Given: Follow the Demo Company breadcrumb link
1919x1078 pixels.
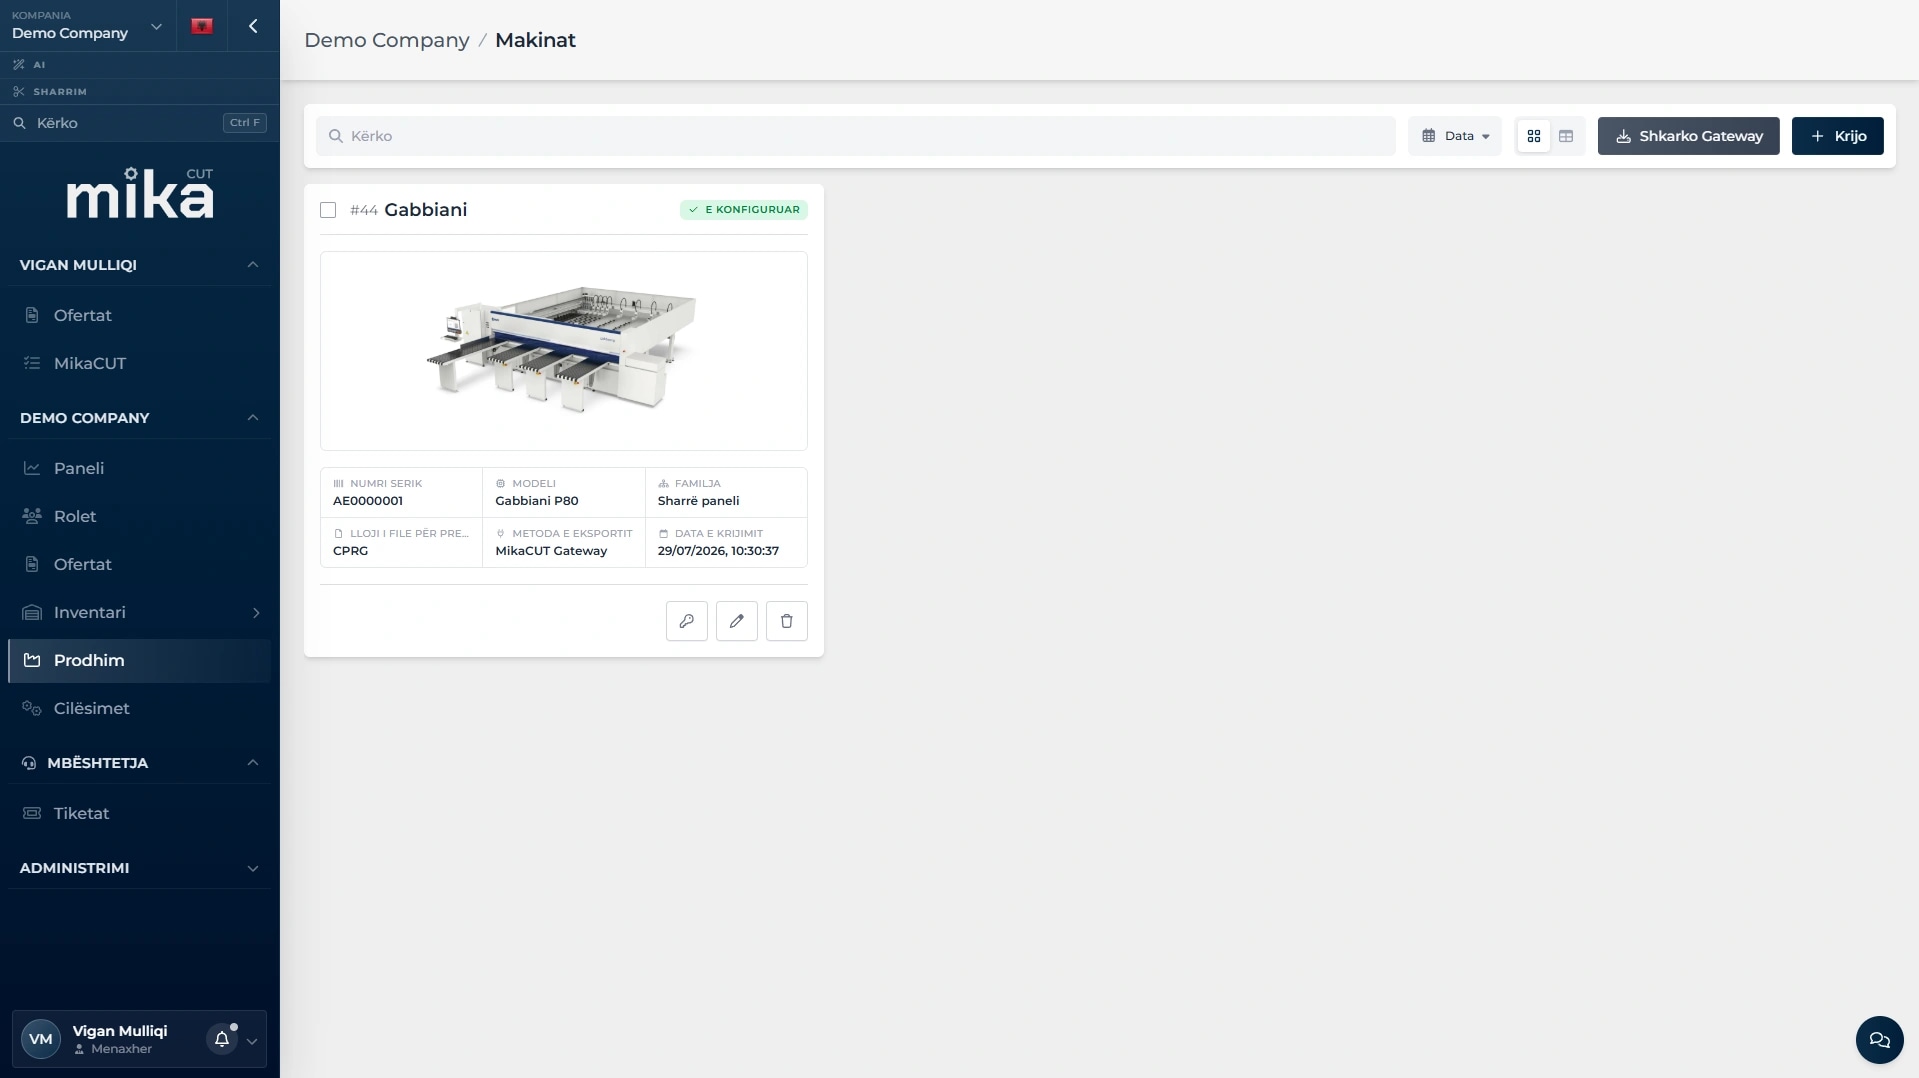Looking at the screenshot, I should pyautogui.click(x=387, y=40).
